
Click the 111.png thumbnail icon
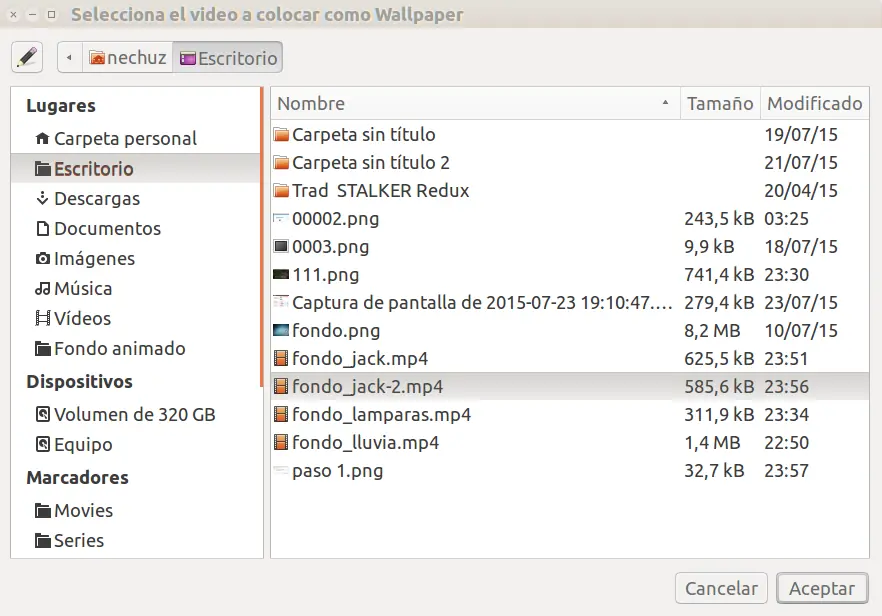[x=281, y=275]
